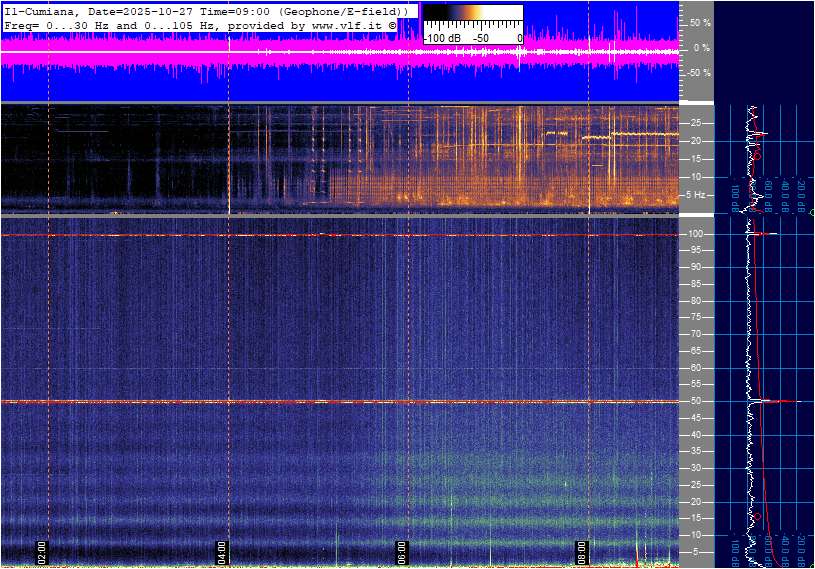The height and width of the screenshot is (569, 815).
Task: Click the 25 Hz tick on upper geophone axis
Action: click(698, 123)
